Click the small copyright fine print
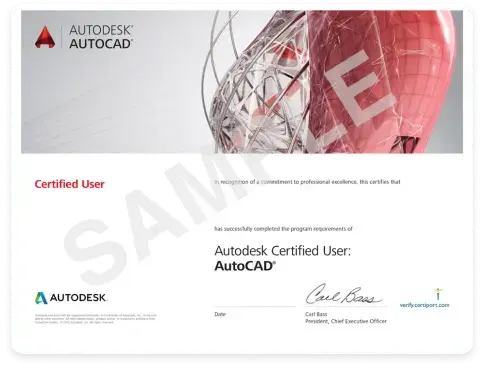Image resolution: width=484 pixels, height=366 pixels. (96, 319)
